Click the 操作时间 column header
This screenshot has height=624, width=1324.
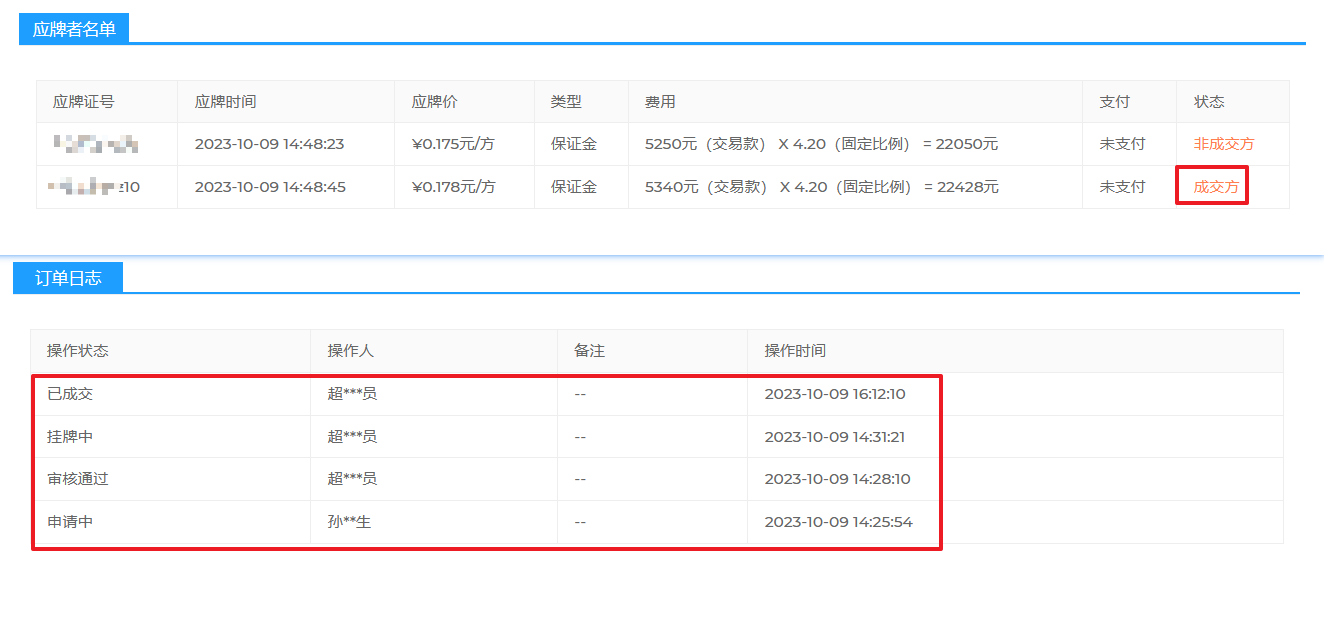point(795,351)
